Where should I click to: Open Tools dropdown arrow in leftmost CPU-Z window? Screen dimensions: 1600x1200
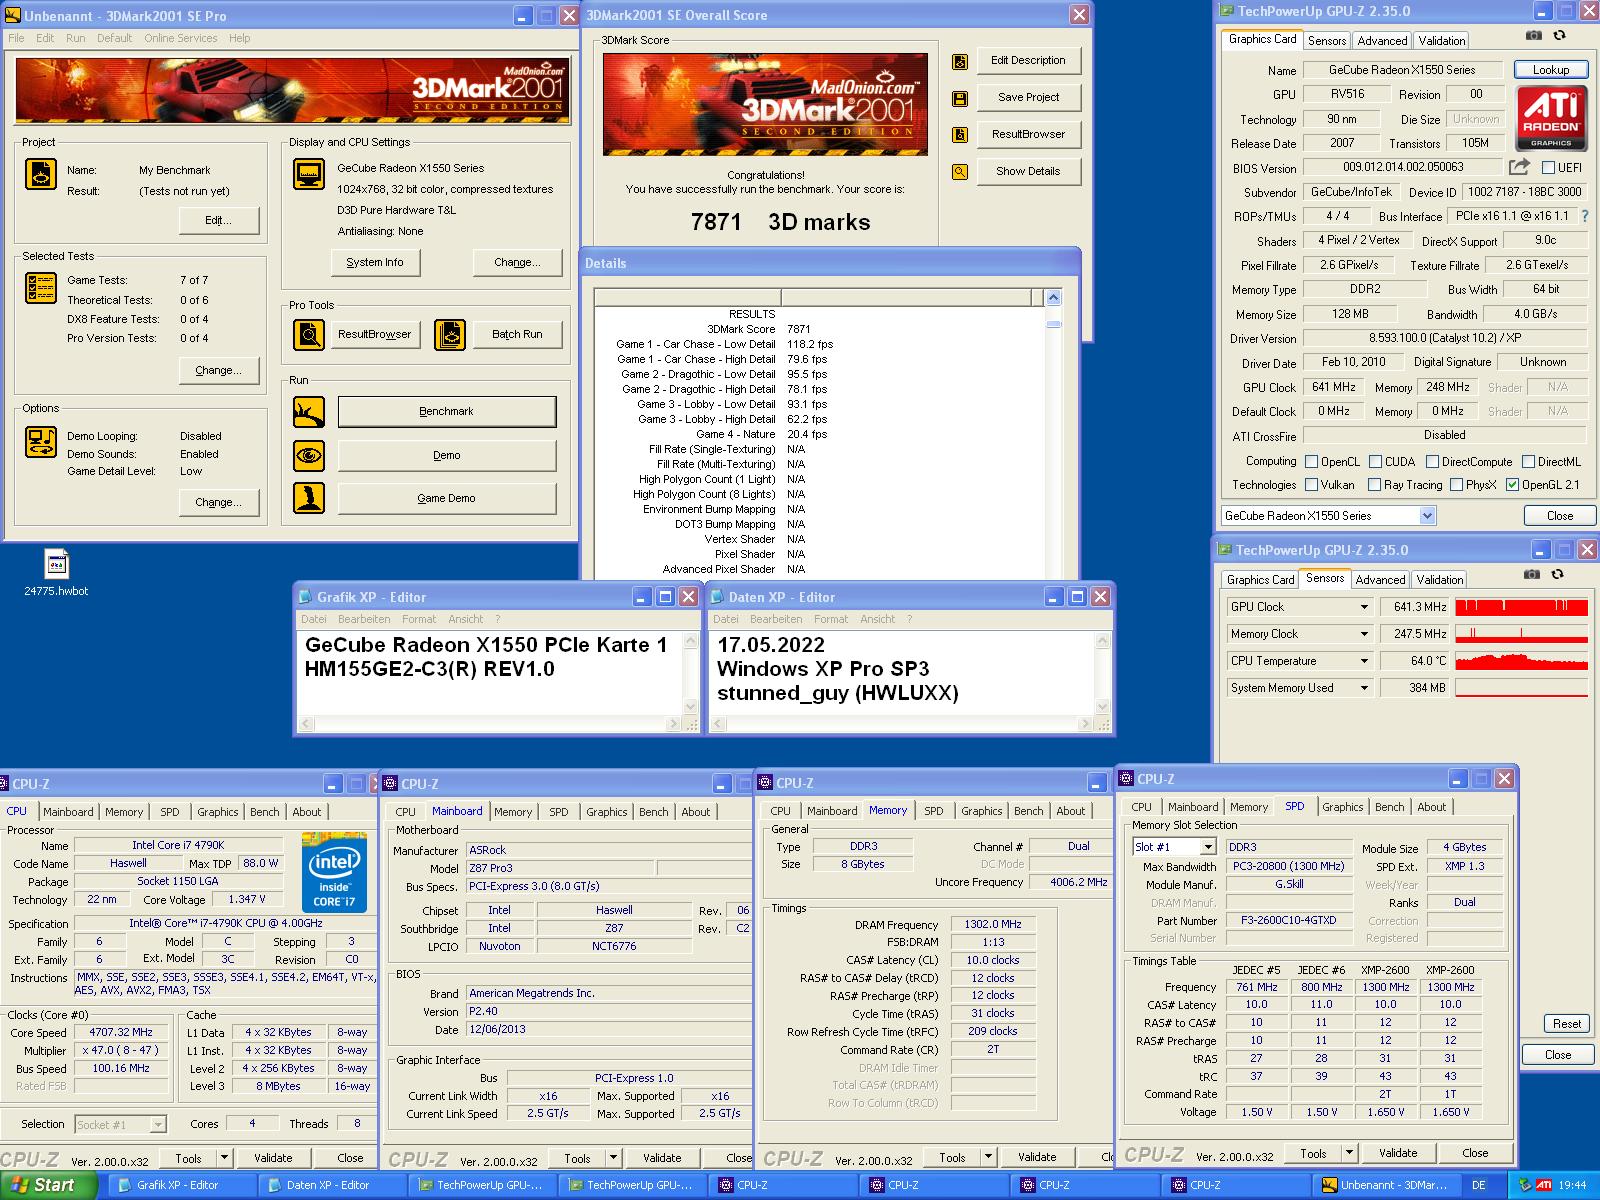tap(224, 1158)
